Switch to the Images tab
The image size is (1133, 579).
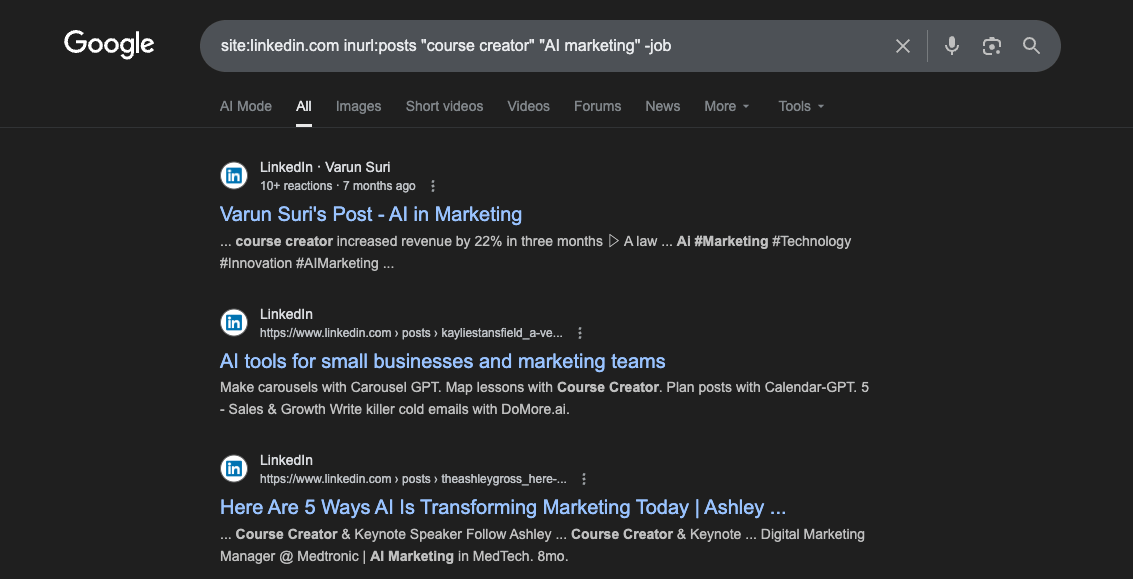point(358,106)
